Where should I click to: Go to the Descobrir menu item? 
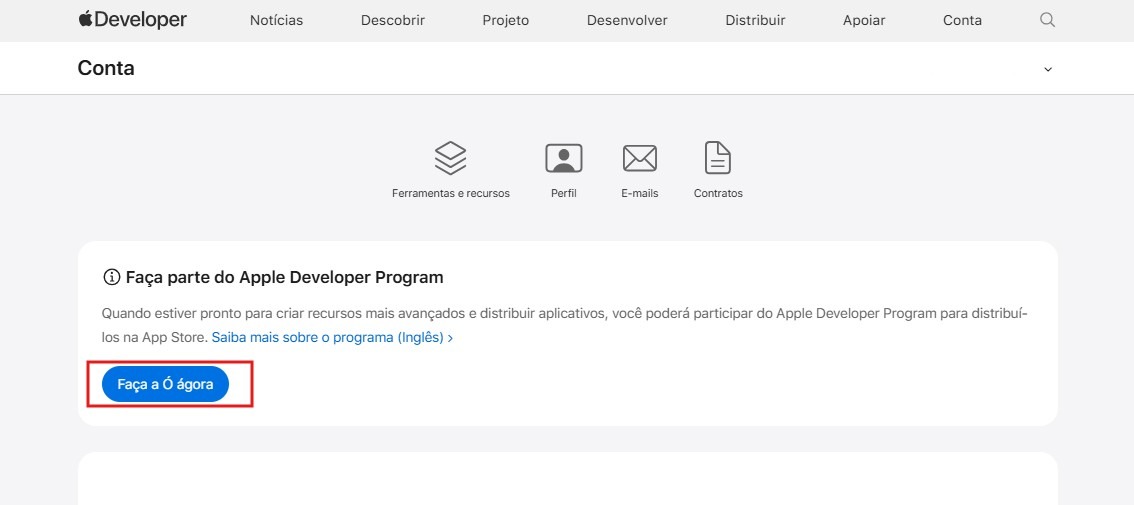tap(392, 20)
